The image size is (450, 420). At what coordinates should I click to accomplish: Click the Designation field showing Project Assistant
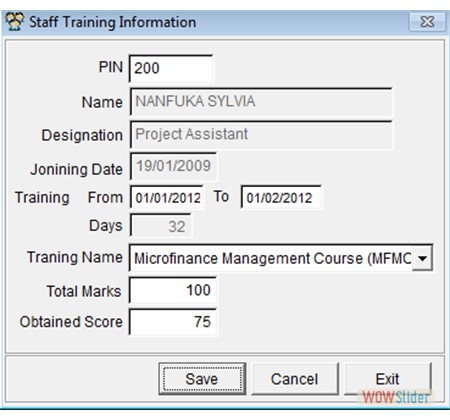[261, 135]
